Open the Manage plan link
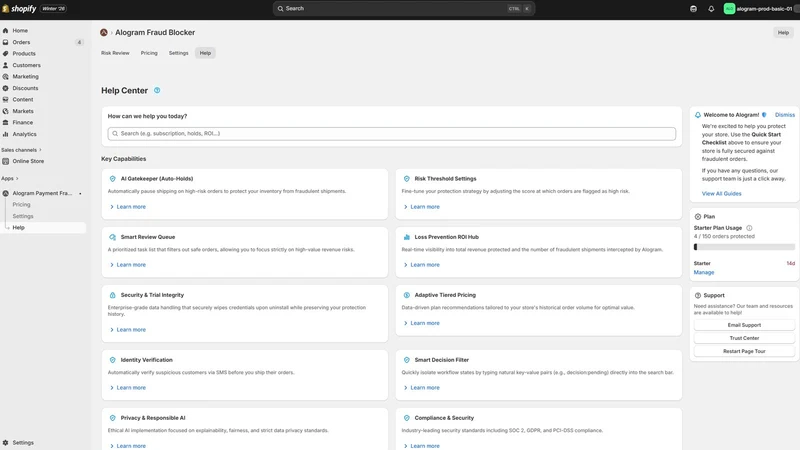 (704, 272)
